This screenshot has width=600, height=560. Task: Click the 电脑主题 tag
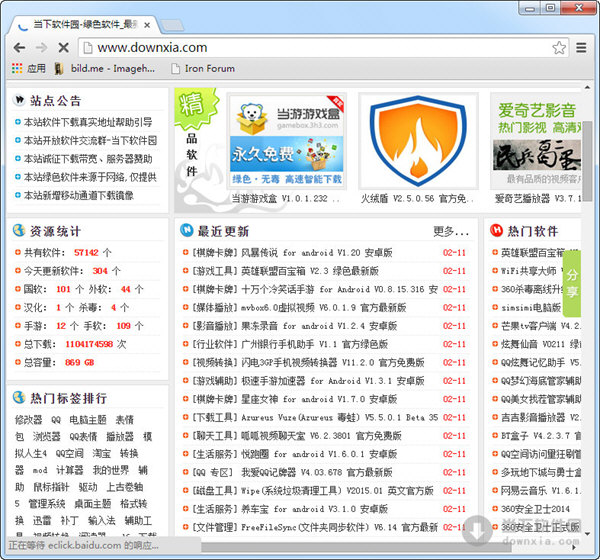(88, 420)
